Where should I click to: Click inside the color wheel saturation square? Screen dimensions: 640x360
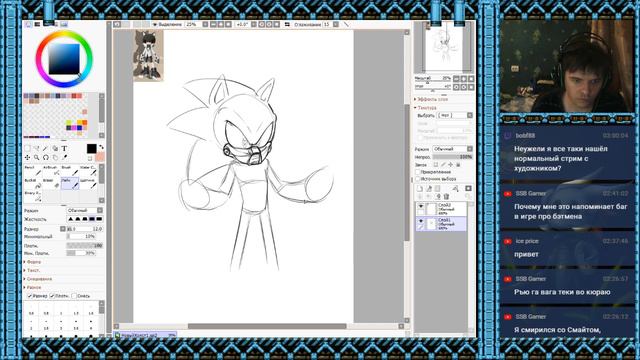(x=64, y=59)
